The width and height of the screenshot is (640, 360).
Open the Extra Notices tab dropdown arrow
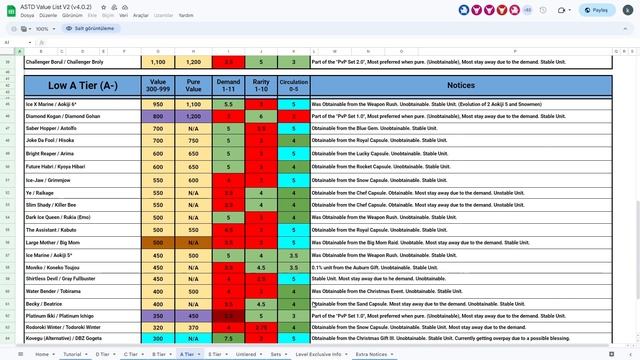pos(392,354)
